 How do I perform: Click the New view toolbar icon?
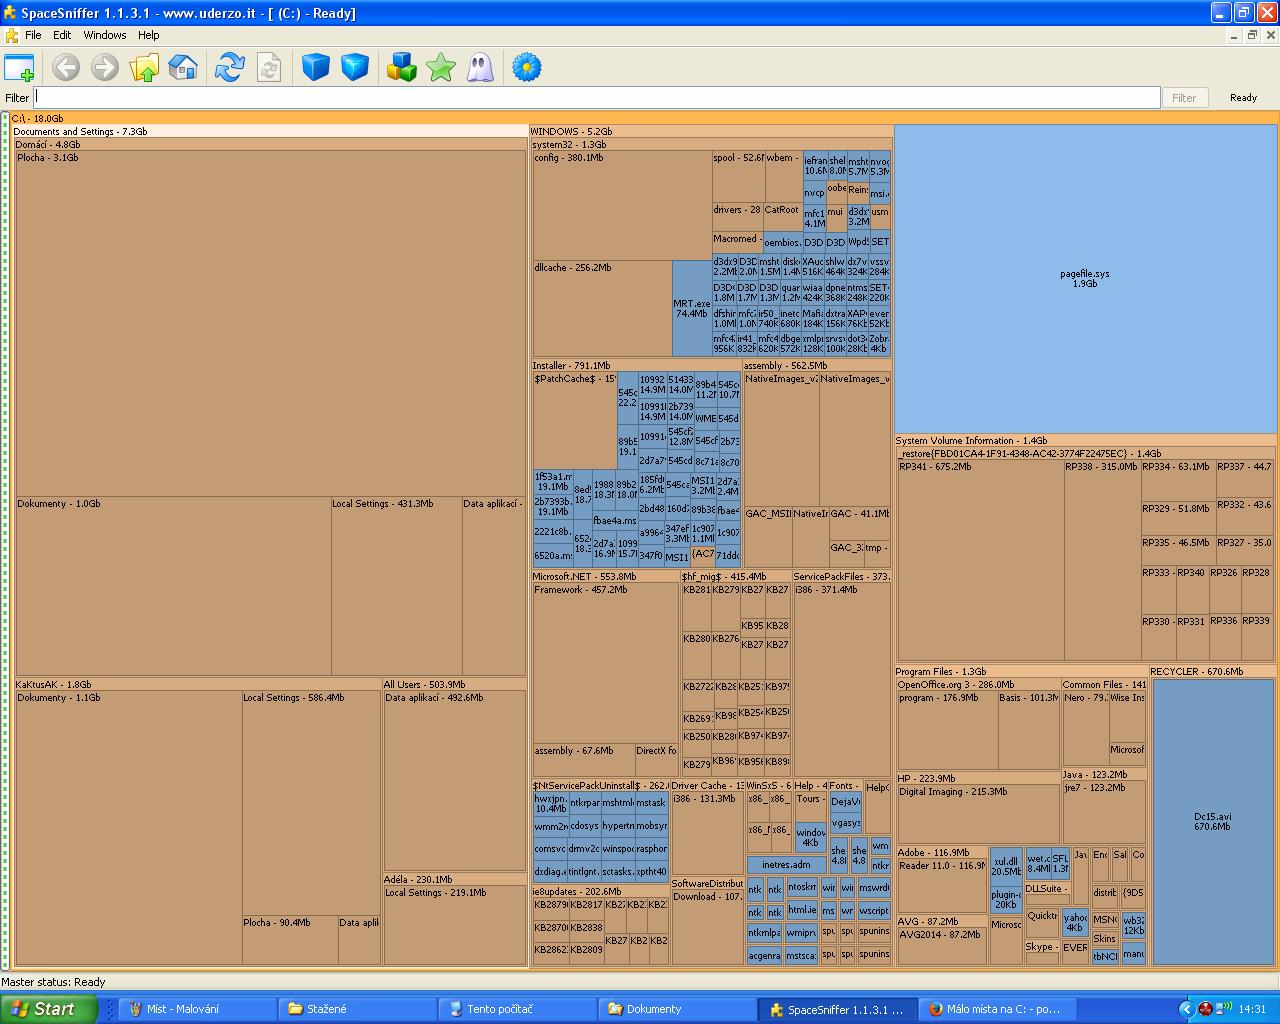pyautogui.click(x=19, y=68)
